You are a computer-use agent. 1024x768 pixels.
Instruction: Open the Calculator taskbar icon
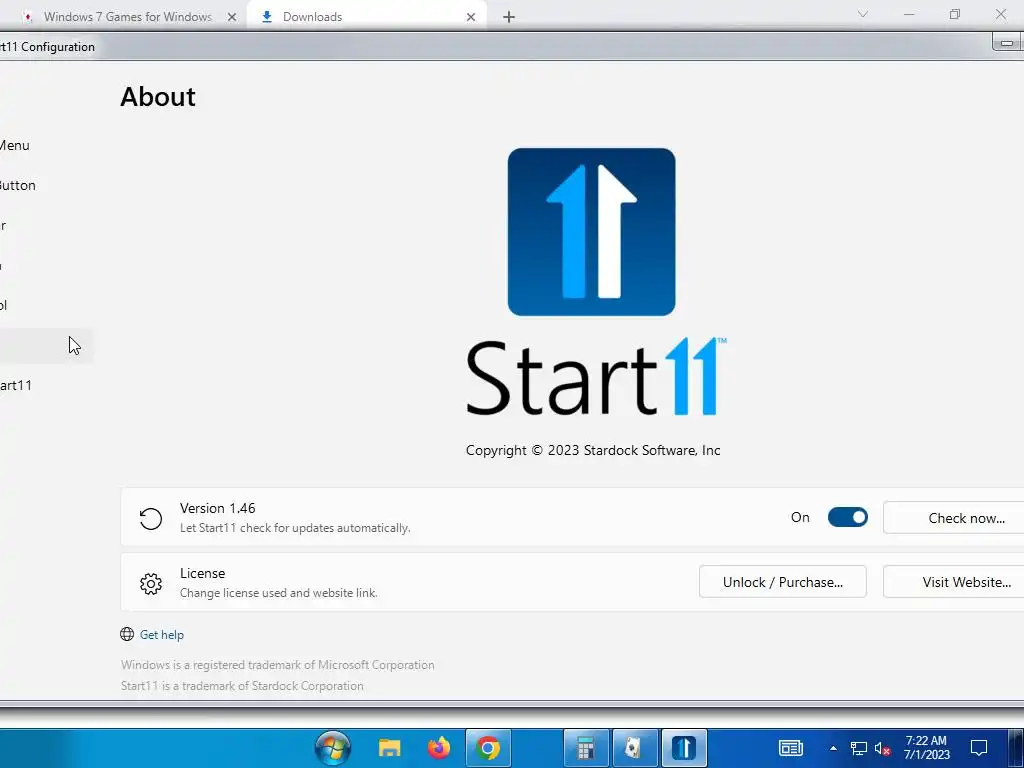586,748
